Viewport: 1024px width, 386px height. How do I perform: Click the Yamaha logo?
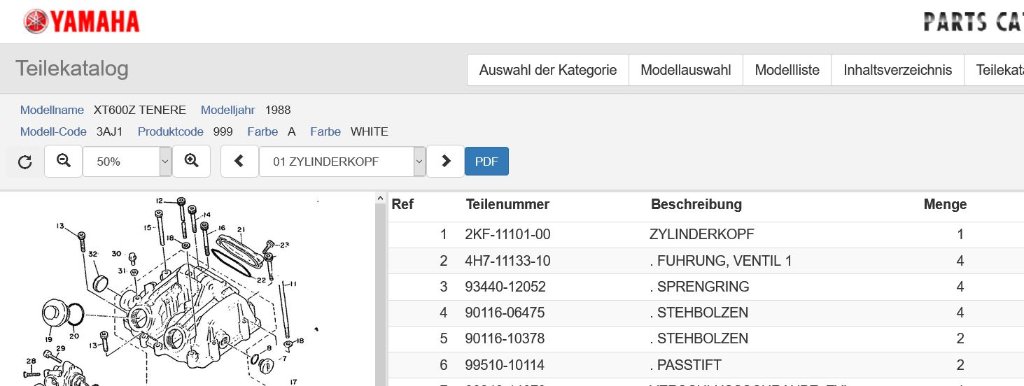pos(82,21)
